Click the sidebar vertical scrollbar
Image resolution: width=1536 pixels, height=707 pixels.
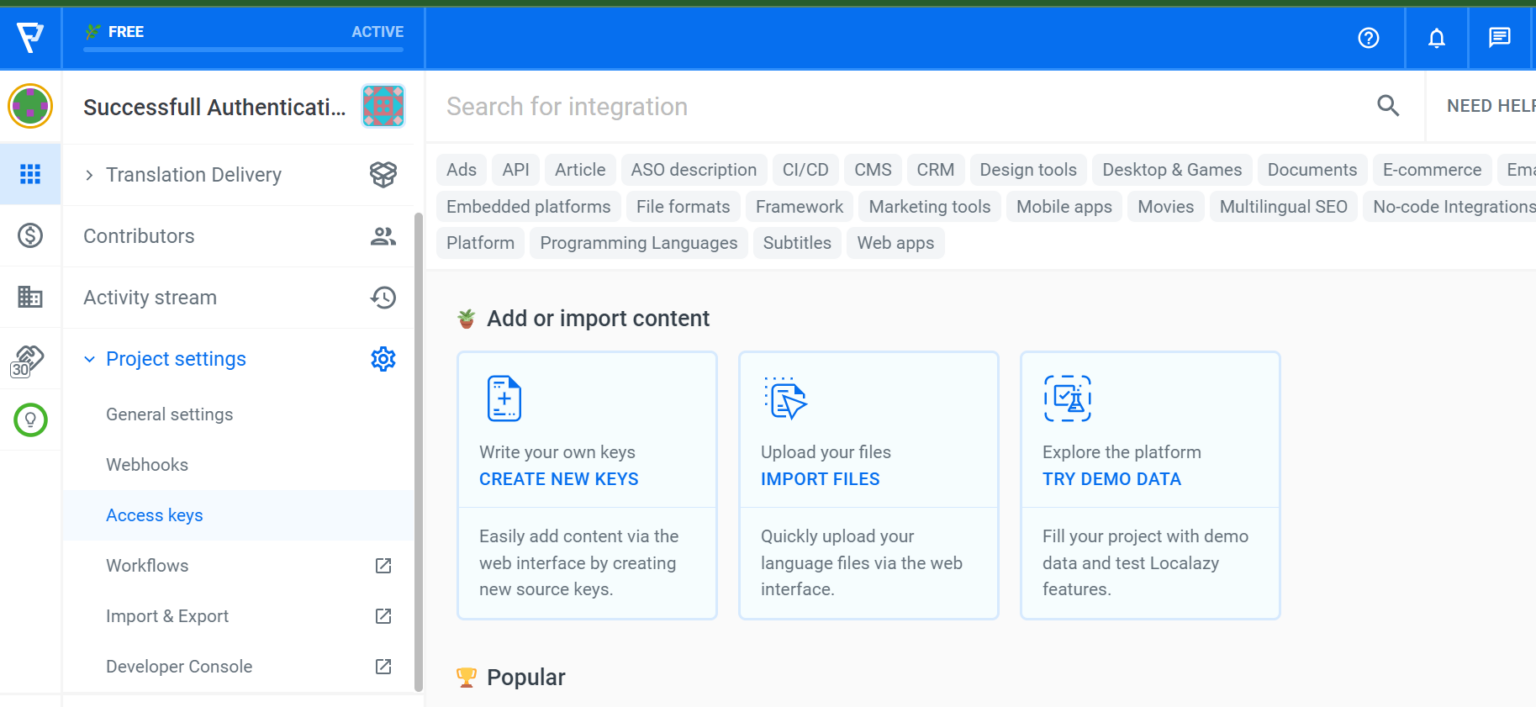tap(419, 450)
